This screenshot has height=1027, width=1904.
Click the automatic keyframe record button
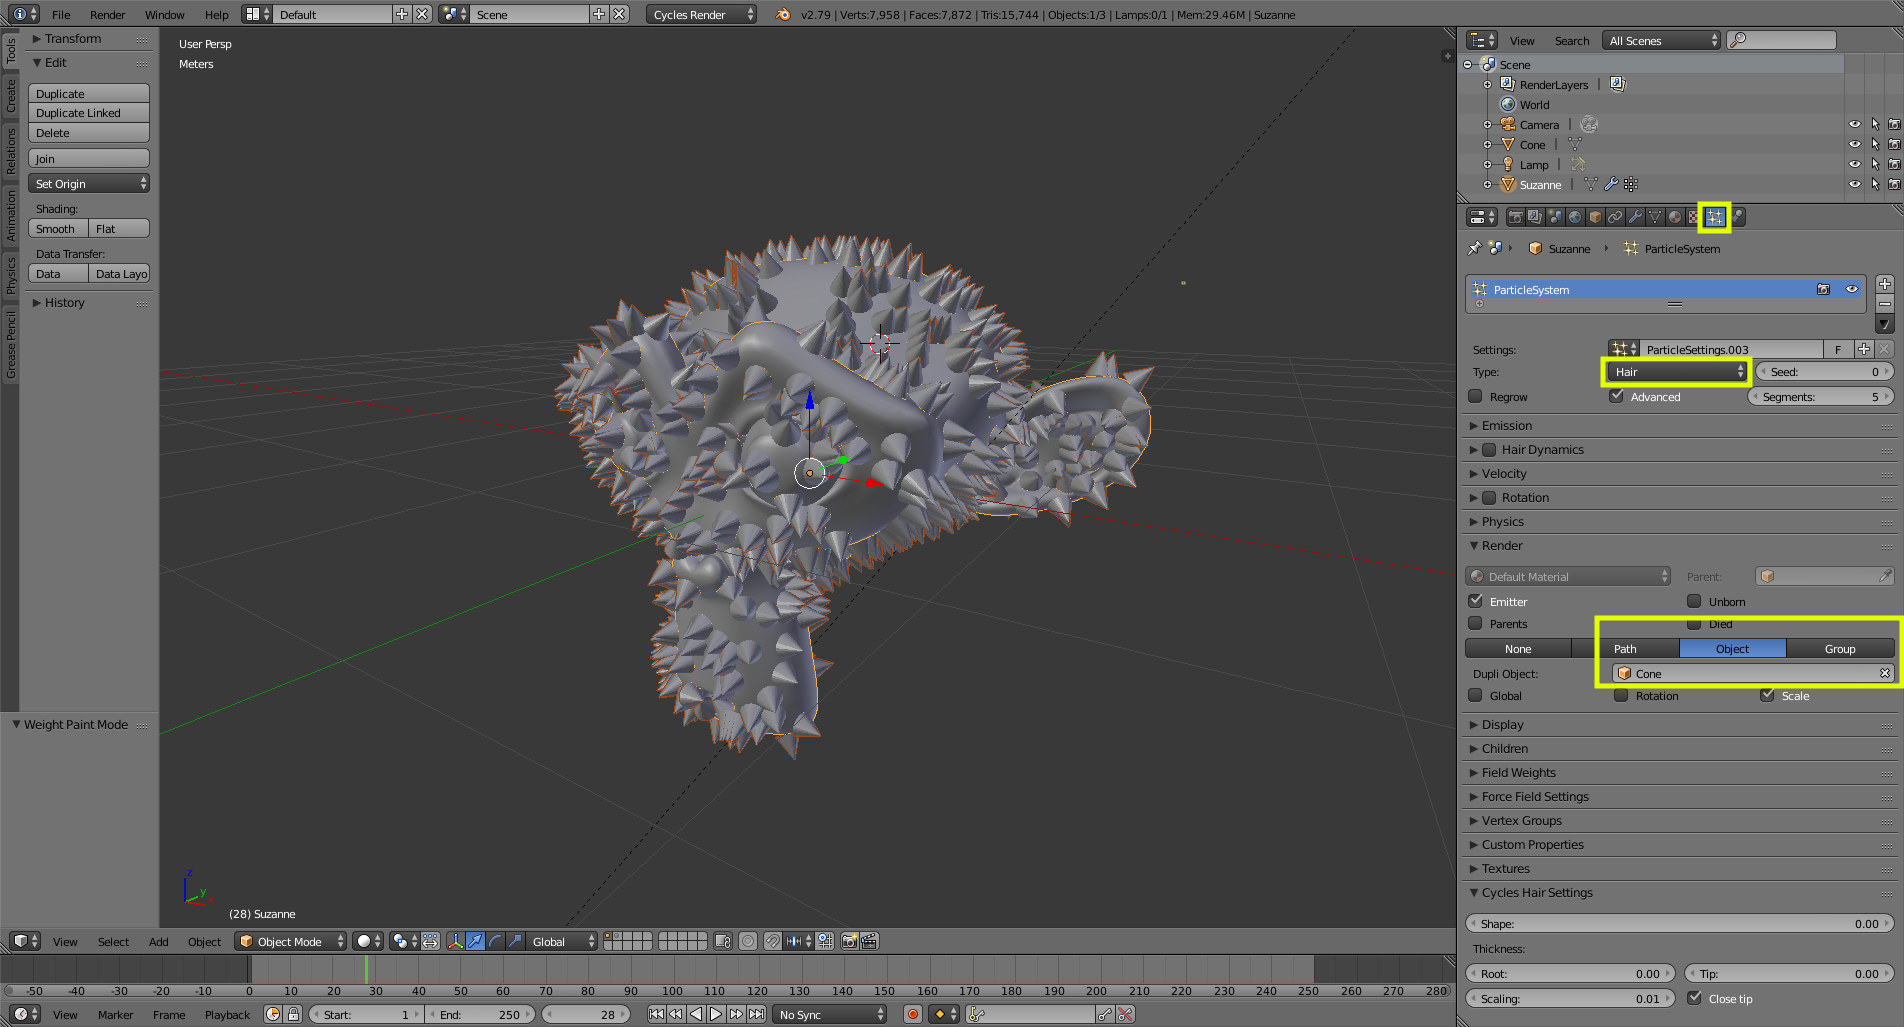912,1014
